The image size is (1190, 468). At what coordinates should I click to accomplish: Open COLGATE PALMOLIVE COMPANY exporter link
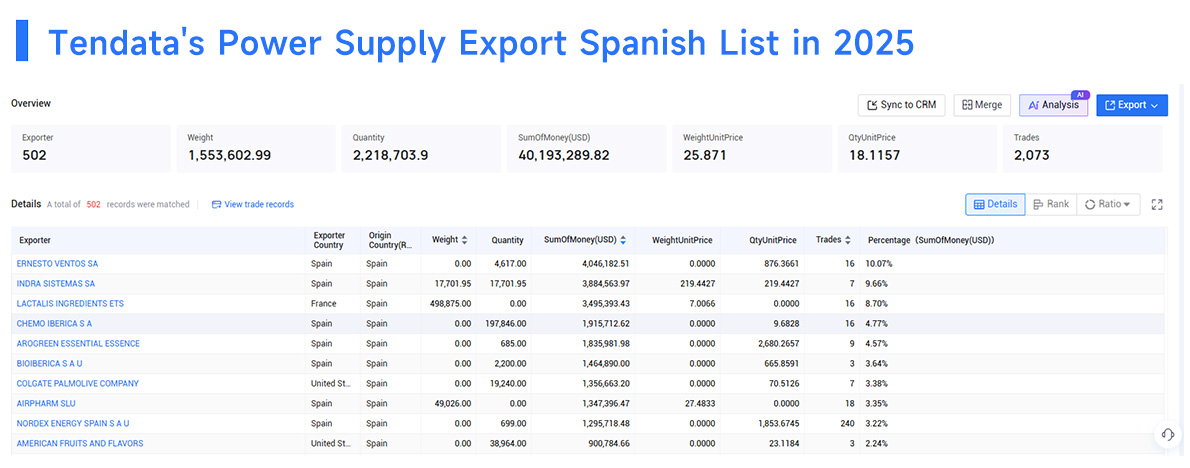pos(77,383)
